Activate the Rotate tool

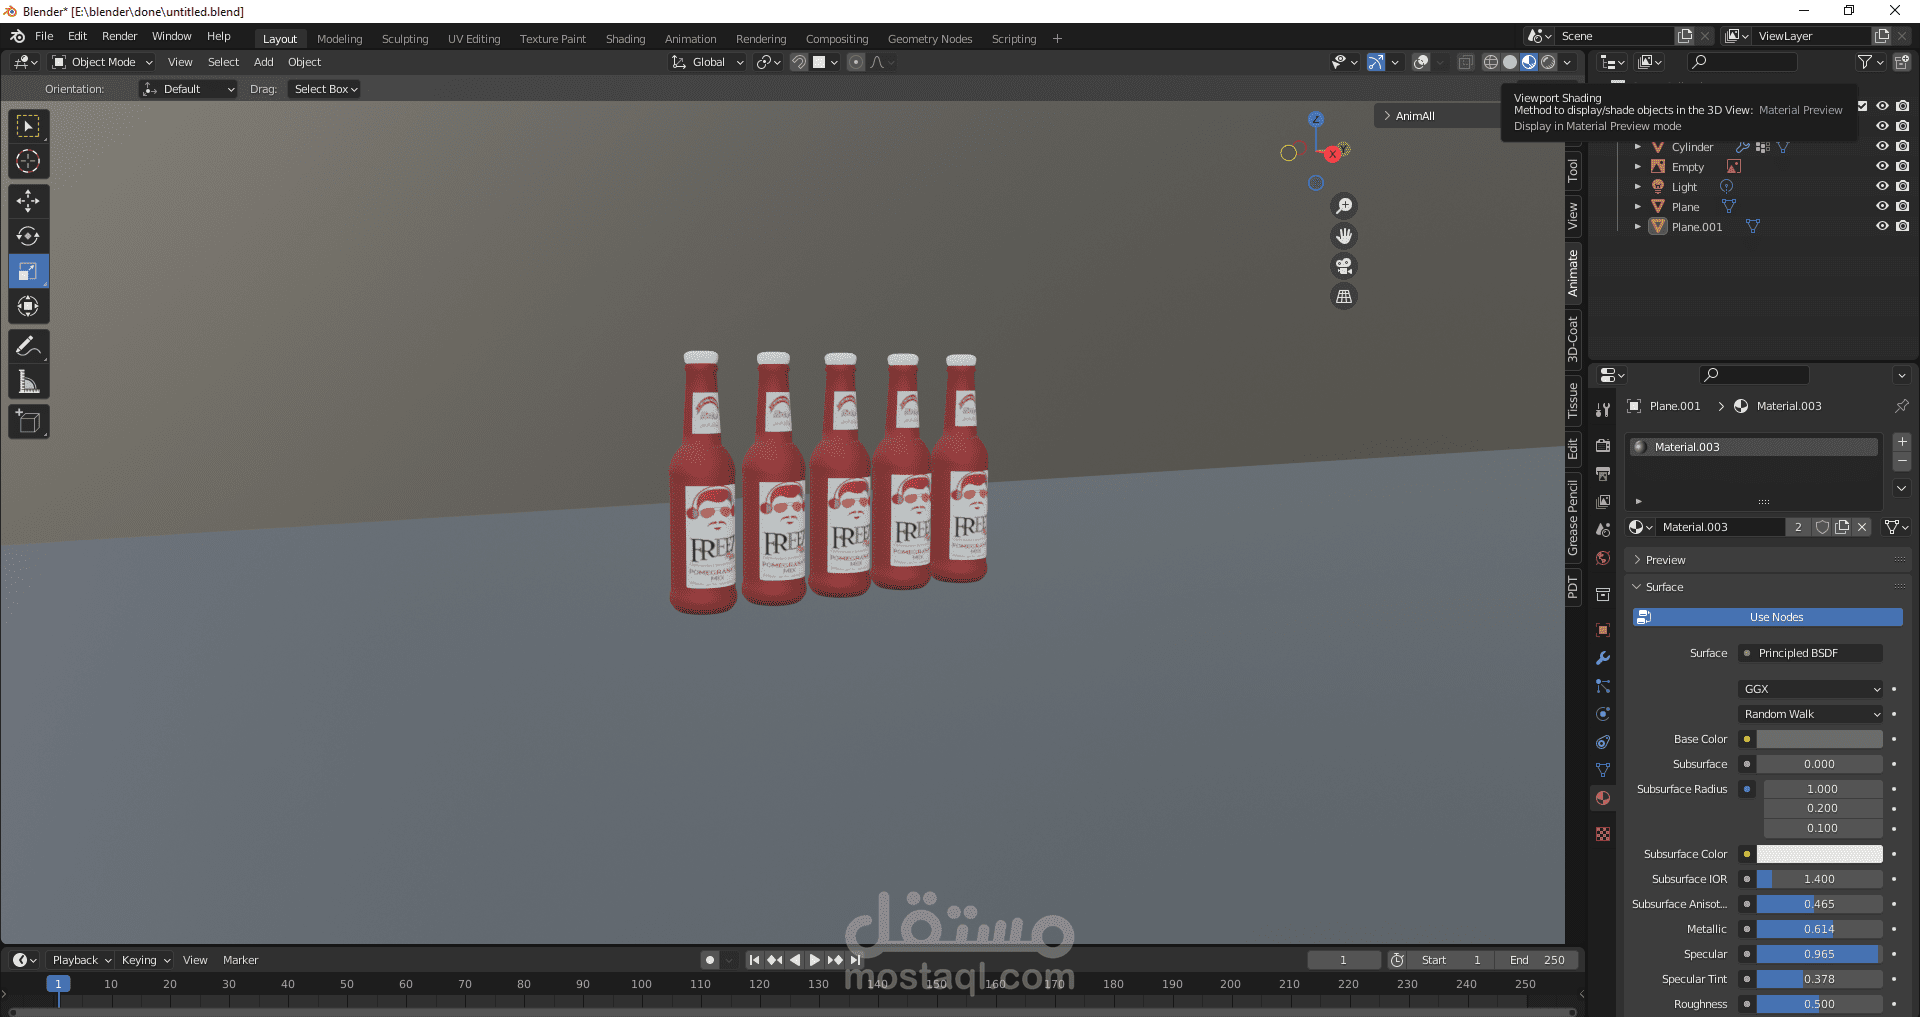coord(28,236)
